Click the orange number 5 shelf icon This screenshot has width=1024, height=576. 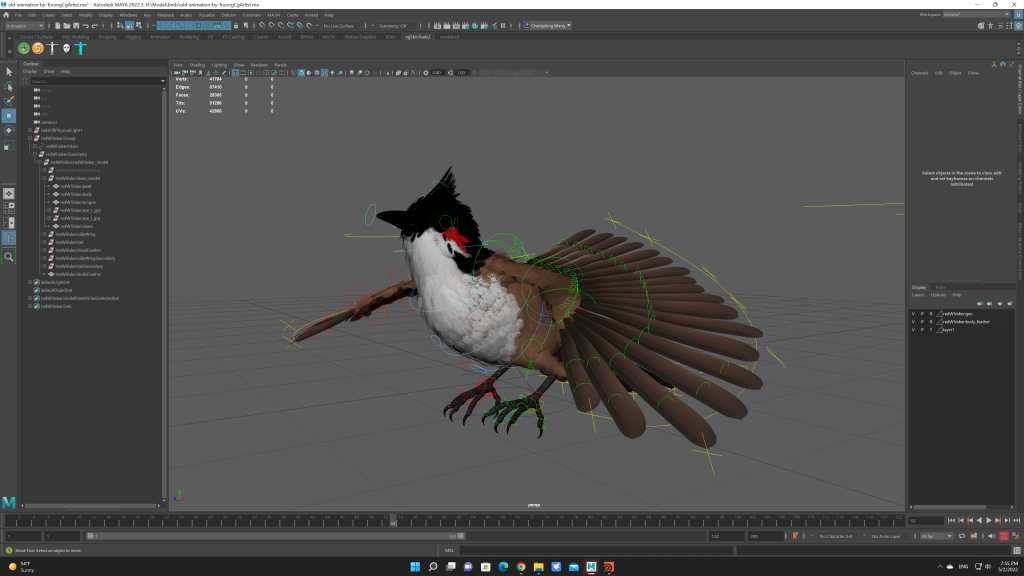[38, 47]
